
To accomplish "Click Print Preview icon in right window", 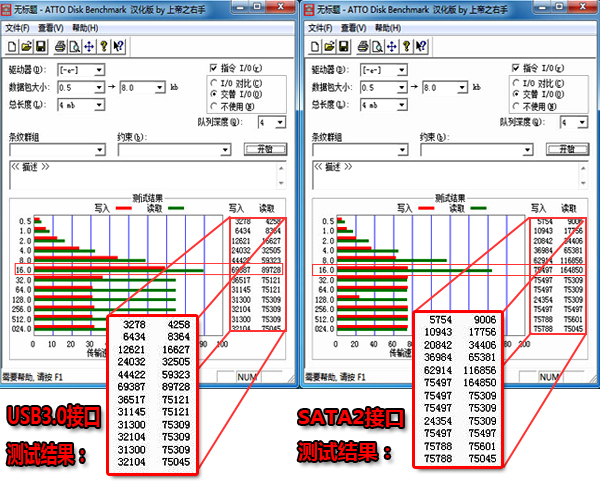I will pyautogui.click(x=377, y=47).
